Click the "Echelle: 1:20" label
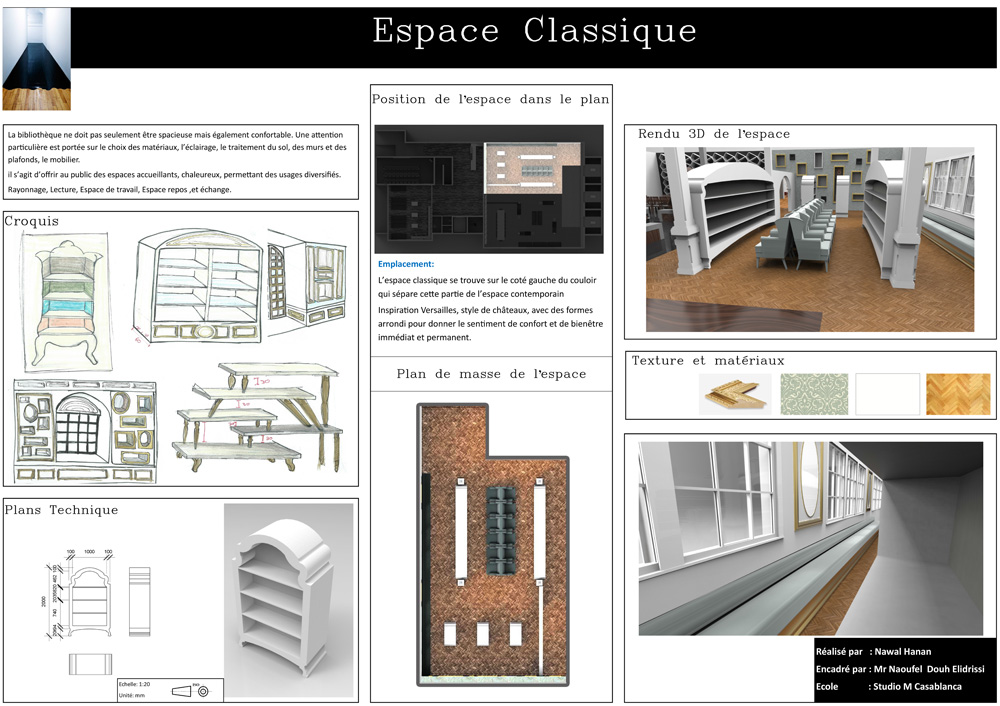 coord(135,684)
